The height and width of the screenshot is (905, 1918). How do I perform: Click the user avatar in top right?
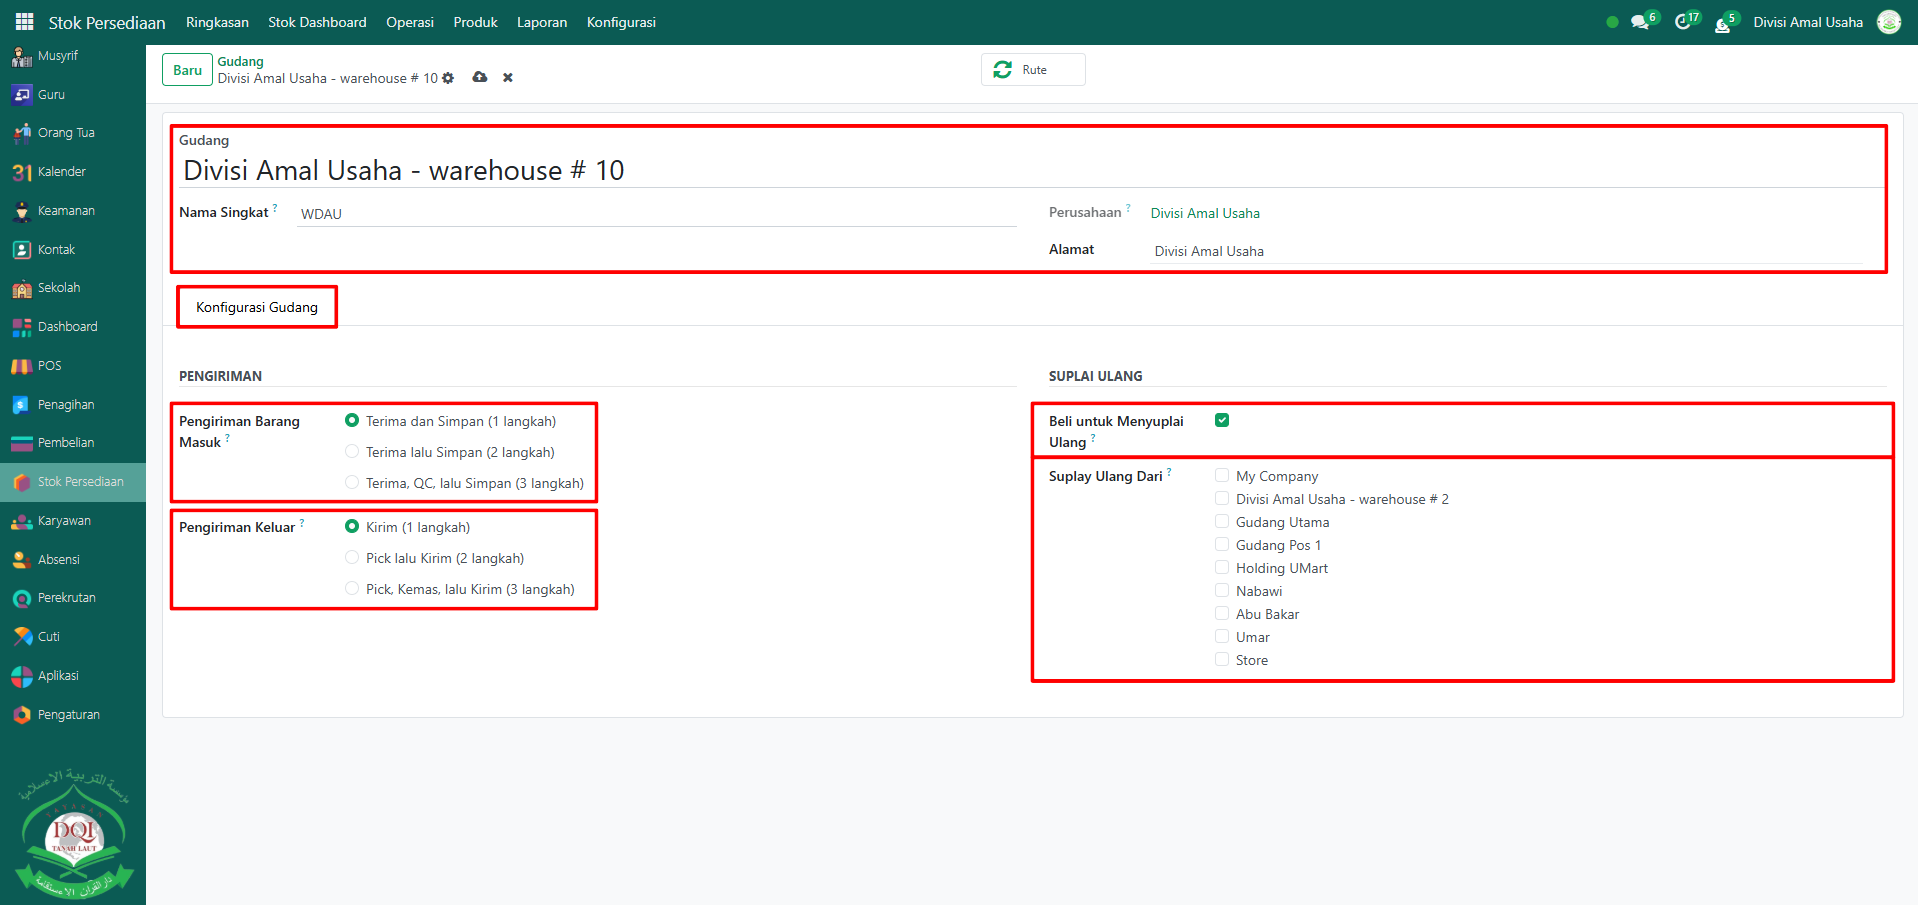coord(1888,22)
